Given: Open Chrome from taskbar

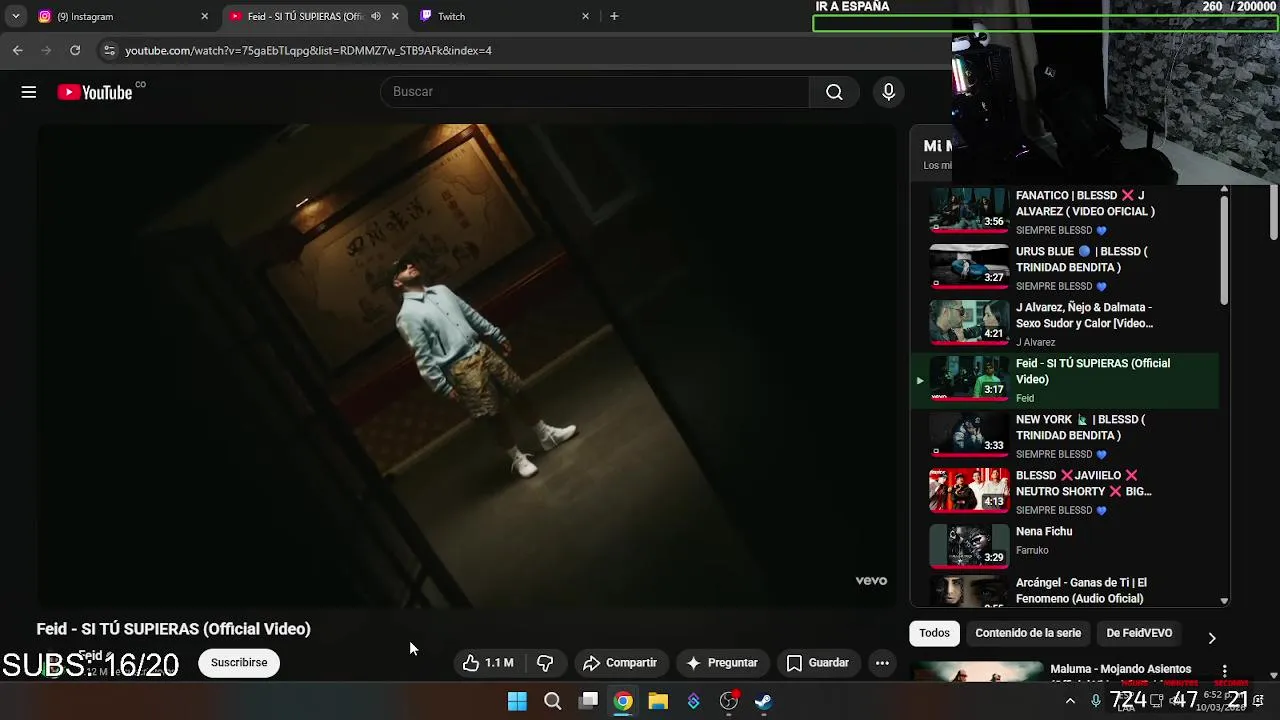Looking at the screenshot, I should (x=623, y=701).
